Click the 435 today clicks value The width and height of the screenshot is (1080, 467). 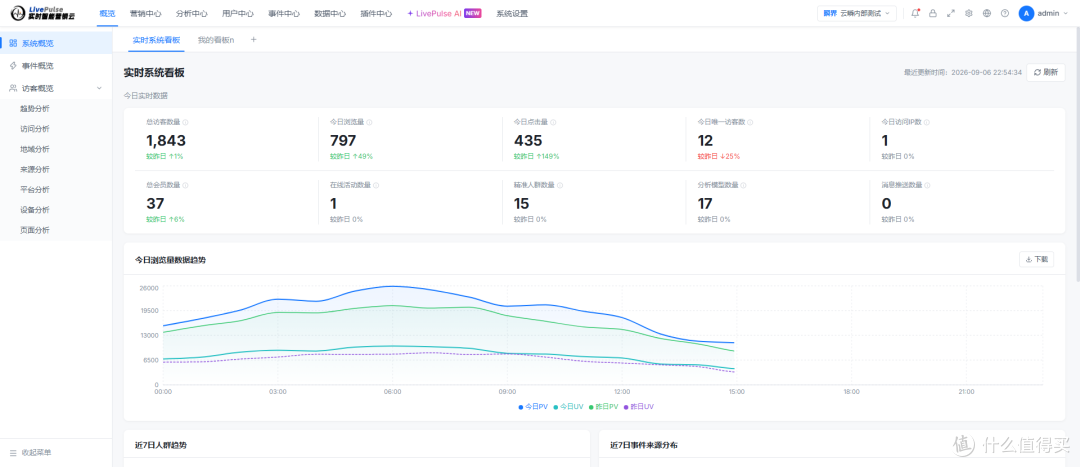point(528,141)
